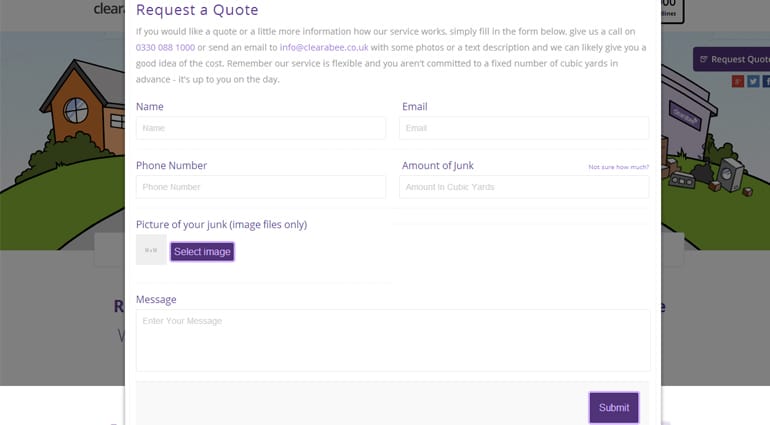The height and width of the screenshot is (425, 770).
Task: Click the Google Plus social icon
Action: [738, 81]
